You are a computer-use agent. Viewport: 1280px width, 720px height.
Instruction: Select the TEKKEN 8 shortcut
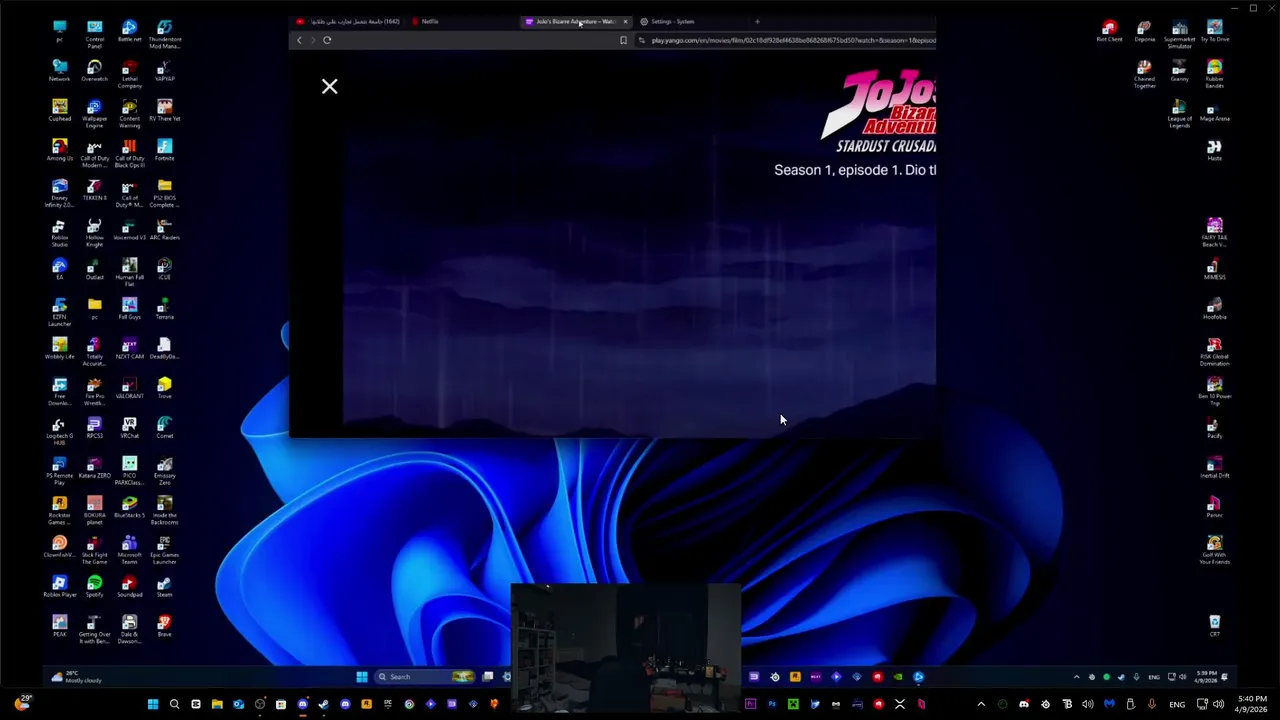click(x=94, y=190)
